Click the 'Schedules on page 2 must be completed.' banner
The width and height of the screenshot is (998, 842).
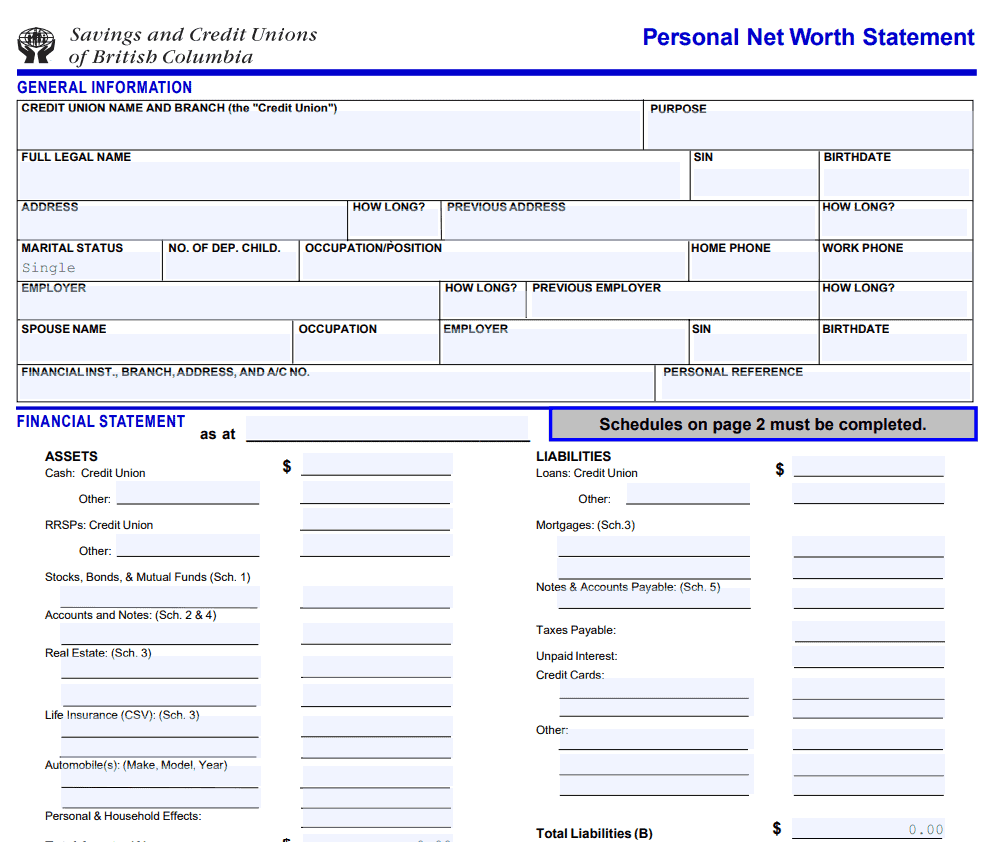(763, 425)
